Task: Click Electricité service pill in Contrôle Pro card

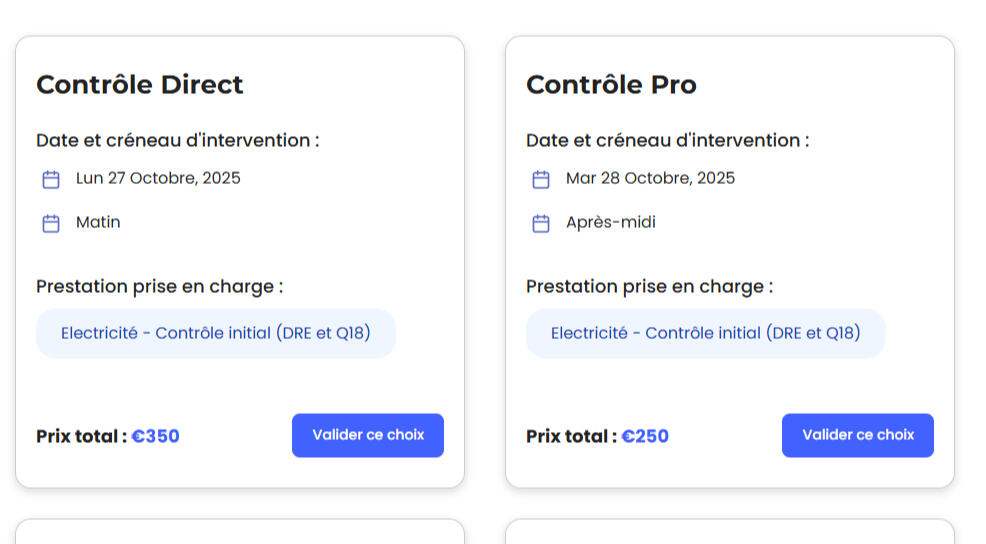Action: (x=706, y=333)
